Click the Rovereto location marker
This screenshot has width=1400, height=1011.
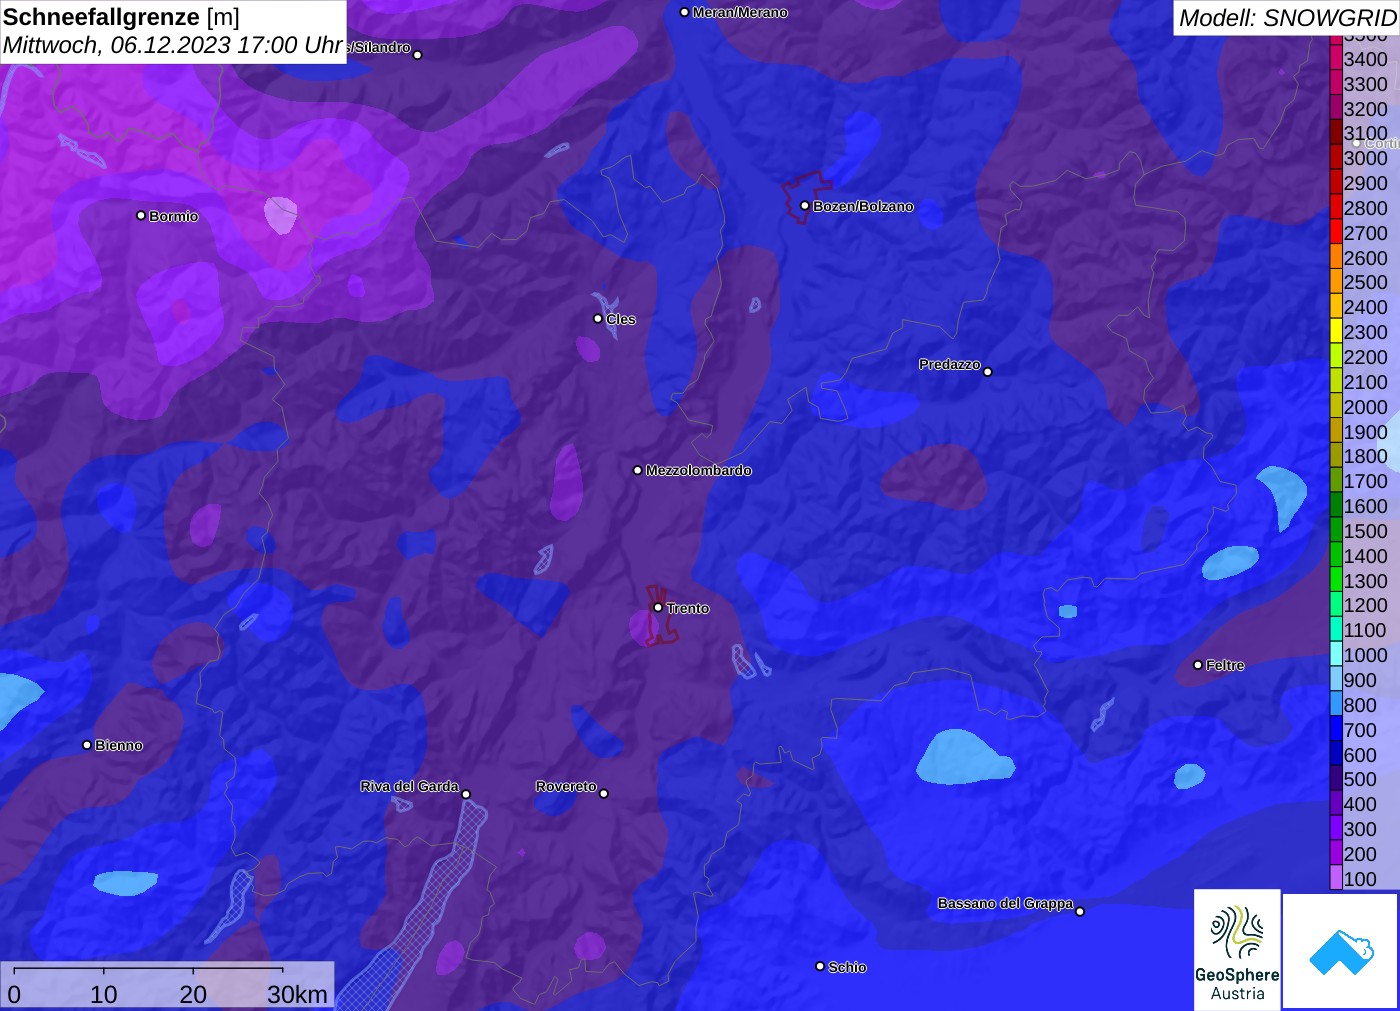[x=604, y=794]
